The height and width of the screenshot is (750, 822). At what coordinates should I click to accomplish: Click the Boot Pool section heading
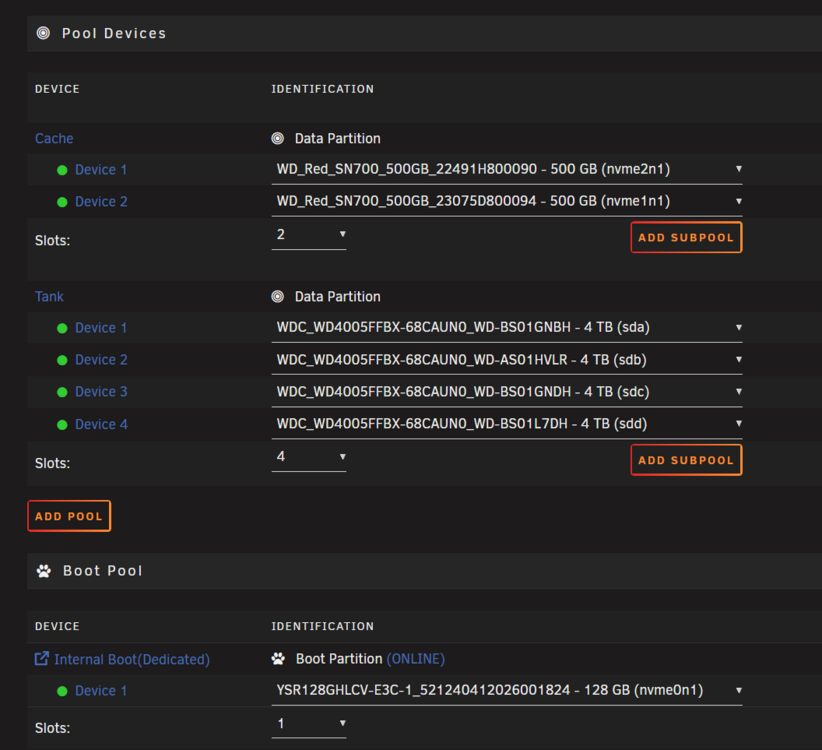[103, 571]
